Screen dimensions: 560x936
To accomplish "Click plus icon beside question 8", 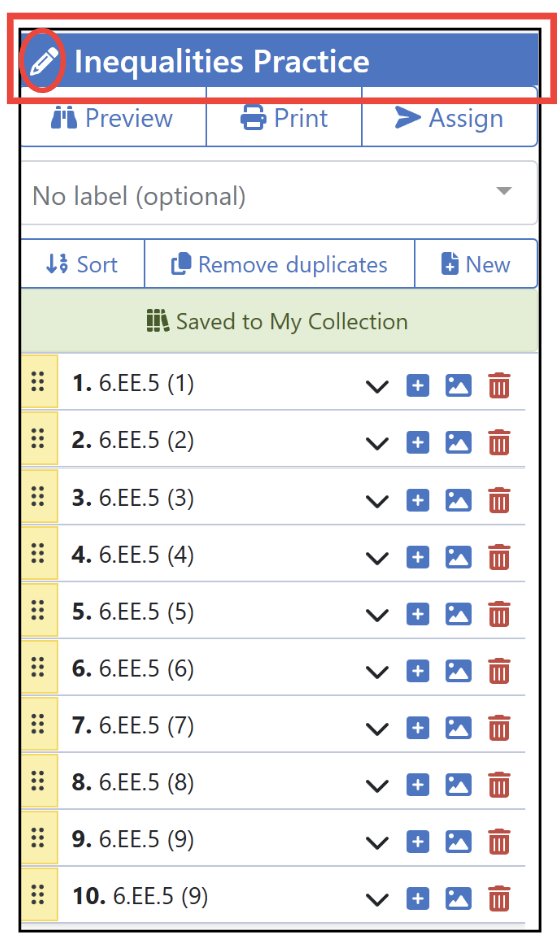I will [x=418, y=784].
